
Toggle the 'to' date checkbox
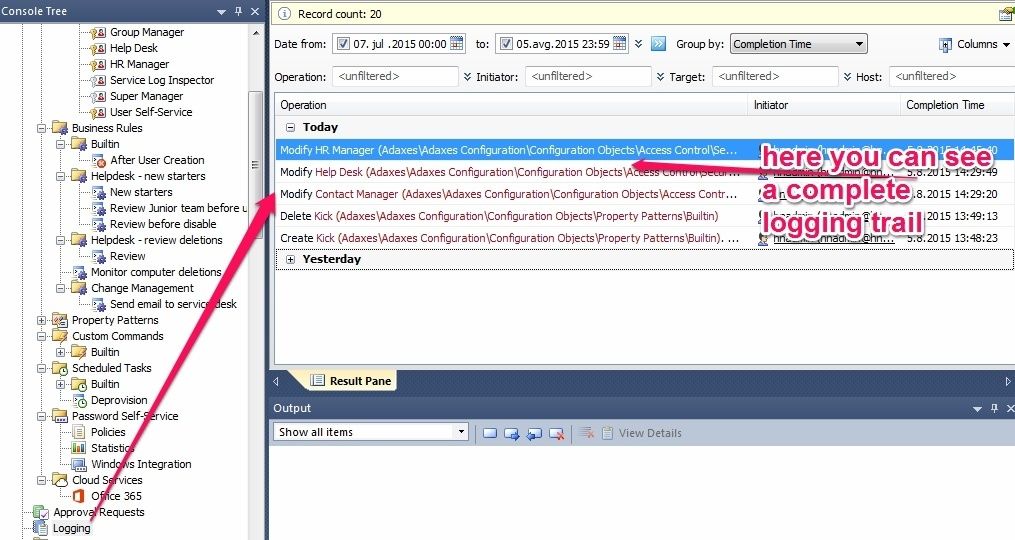506,44
